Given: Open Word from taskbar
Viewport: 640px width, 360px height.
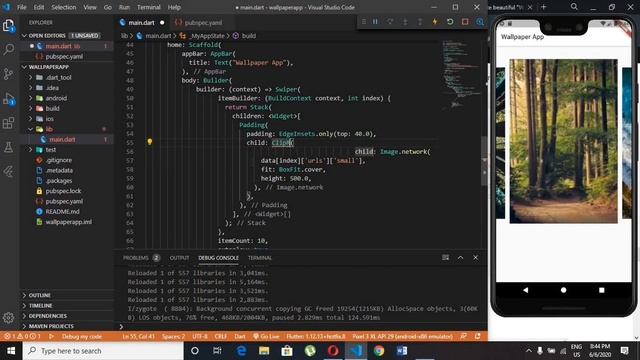Looking at the screenshot, I should click(402, 351).
